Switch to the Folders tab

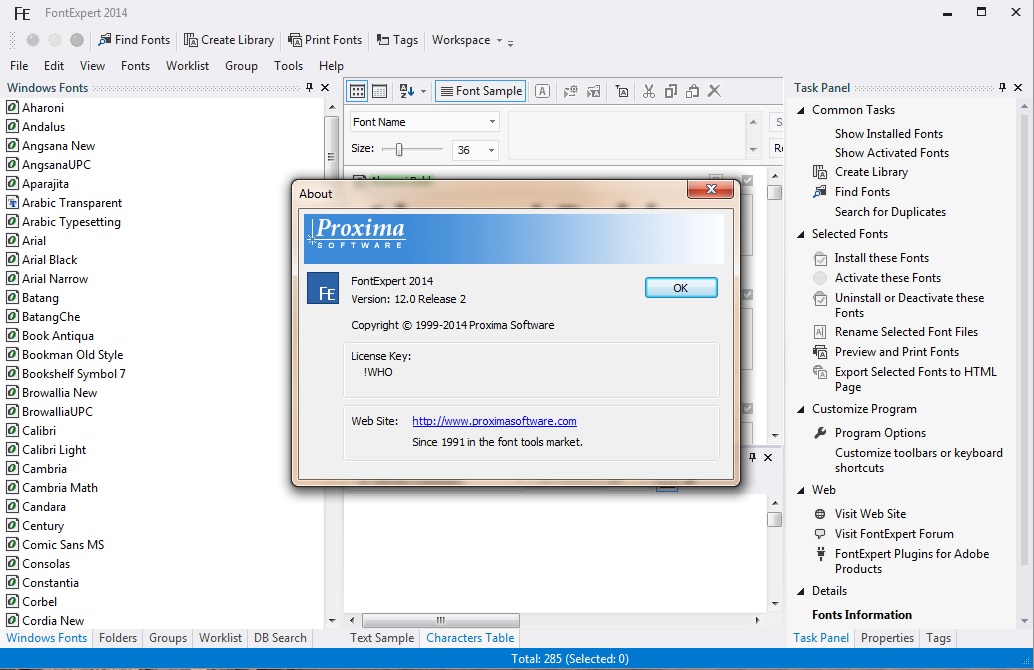(118, 638)
